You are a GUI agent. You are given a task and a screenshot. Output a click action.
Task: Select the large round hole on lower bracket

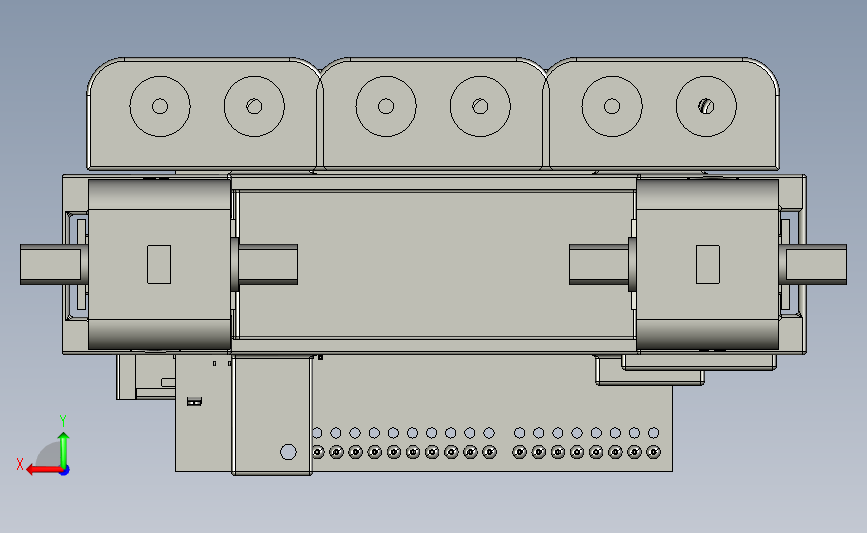(288, 452)
